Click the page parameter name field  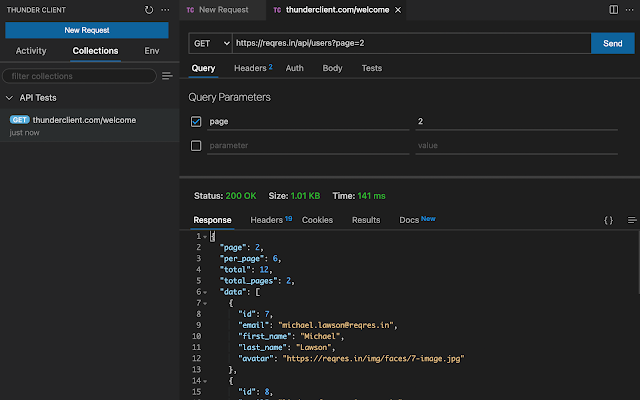coord(308,122)
